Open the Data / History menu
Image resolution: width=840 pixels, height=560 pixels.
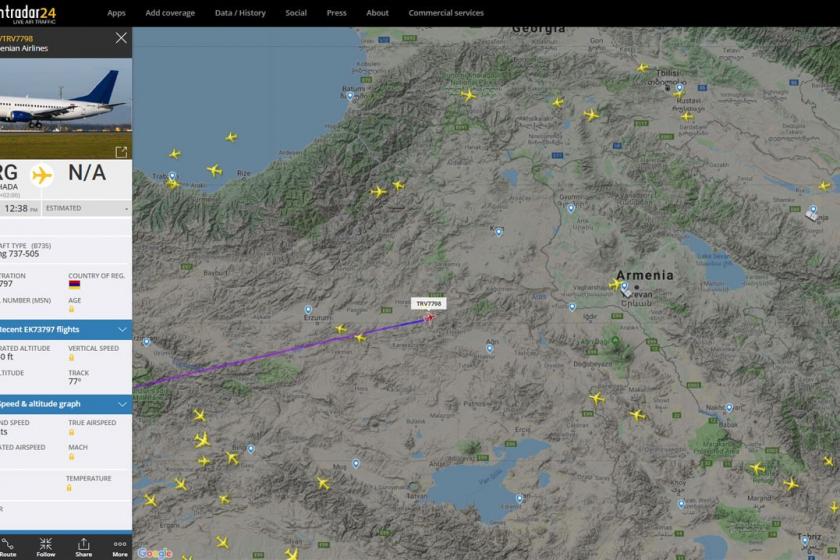pyautogui.click(x=240, y=13)
